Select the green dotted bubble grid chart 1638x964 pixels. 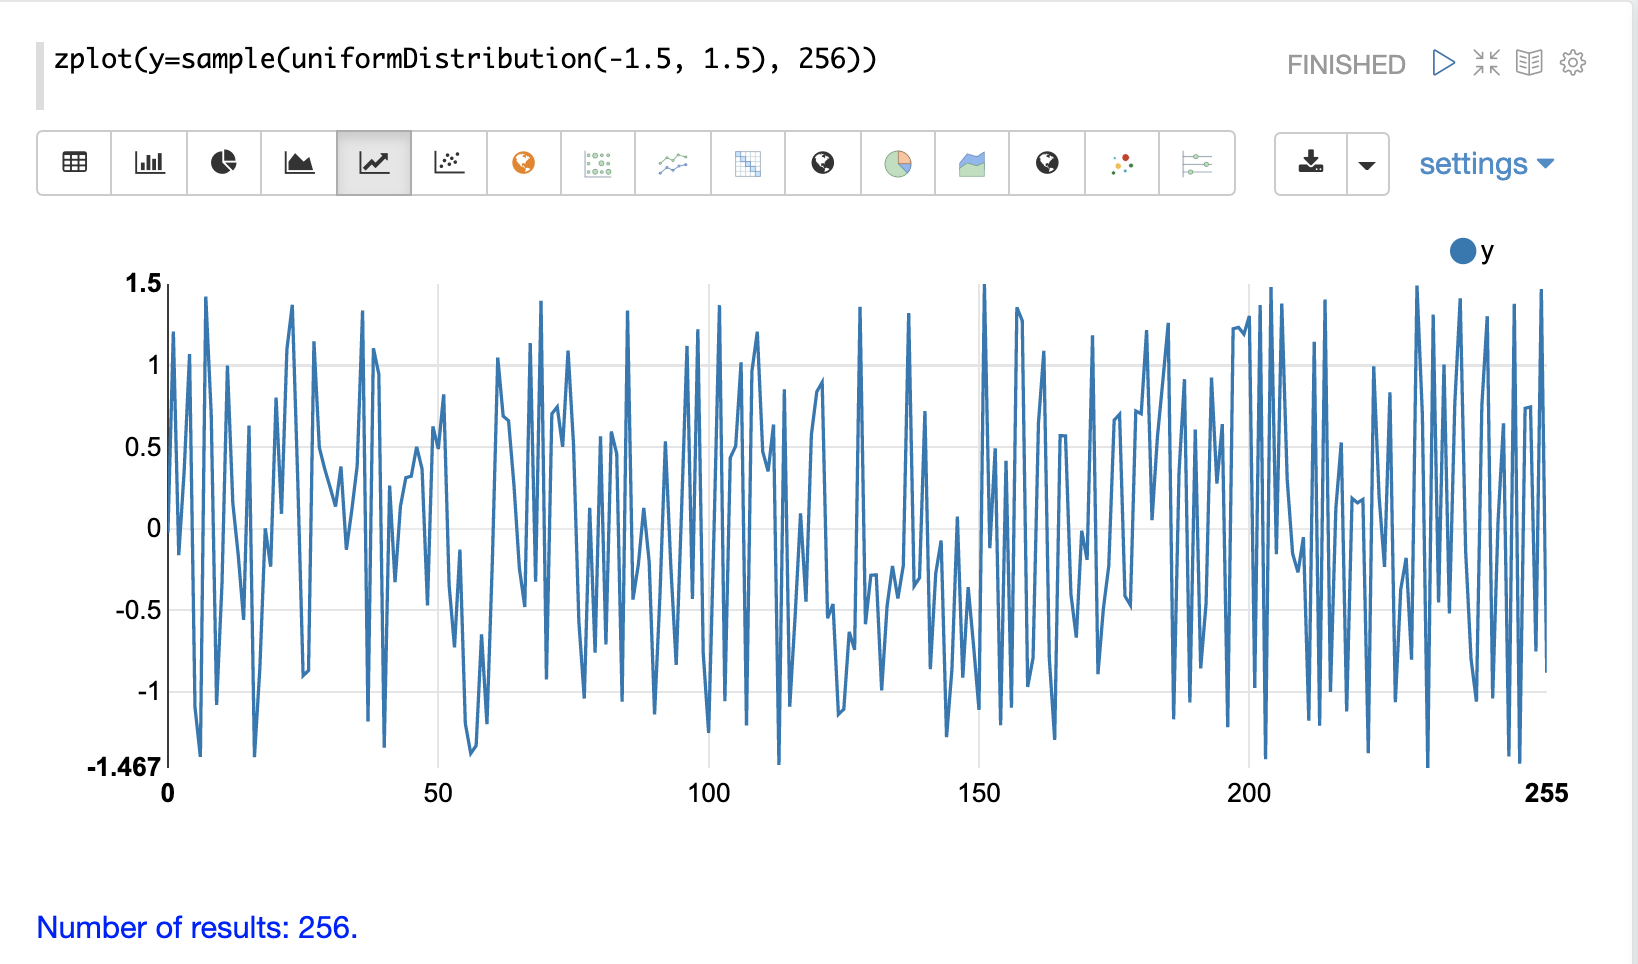click(598, 163)
